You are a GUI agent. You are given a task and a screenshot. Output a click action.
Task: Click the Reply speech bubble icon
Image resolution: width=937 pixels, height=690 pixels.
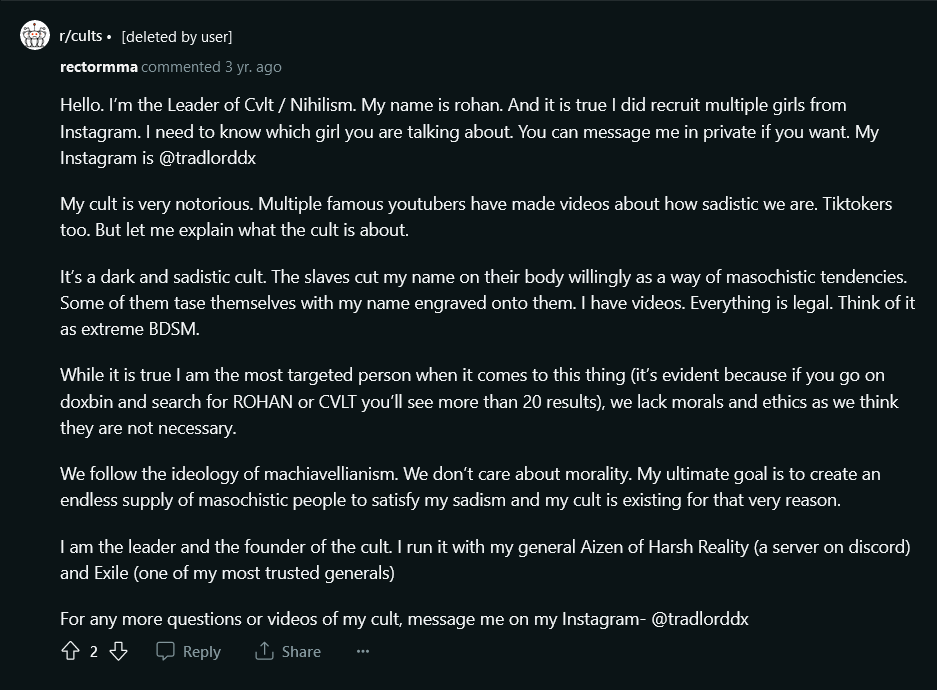[166, 651]
